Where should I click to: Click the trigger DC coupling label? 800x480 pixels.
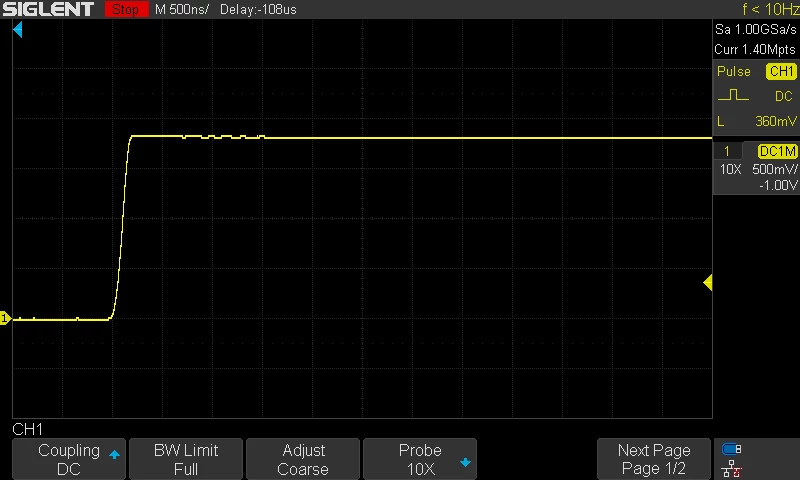point(784,96)
